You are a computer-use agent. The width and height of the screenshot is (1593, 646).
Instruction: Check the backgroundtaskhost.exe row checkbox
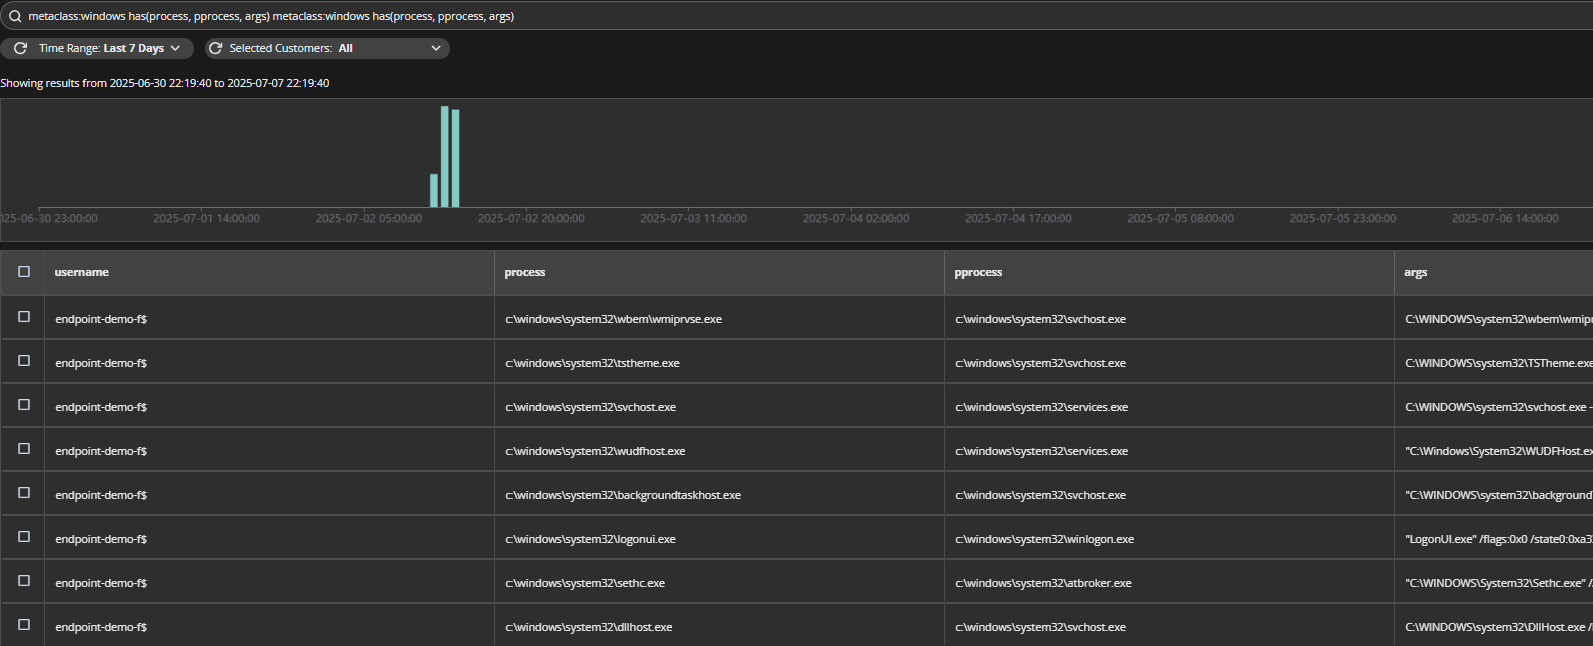point(24,493)
